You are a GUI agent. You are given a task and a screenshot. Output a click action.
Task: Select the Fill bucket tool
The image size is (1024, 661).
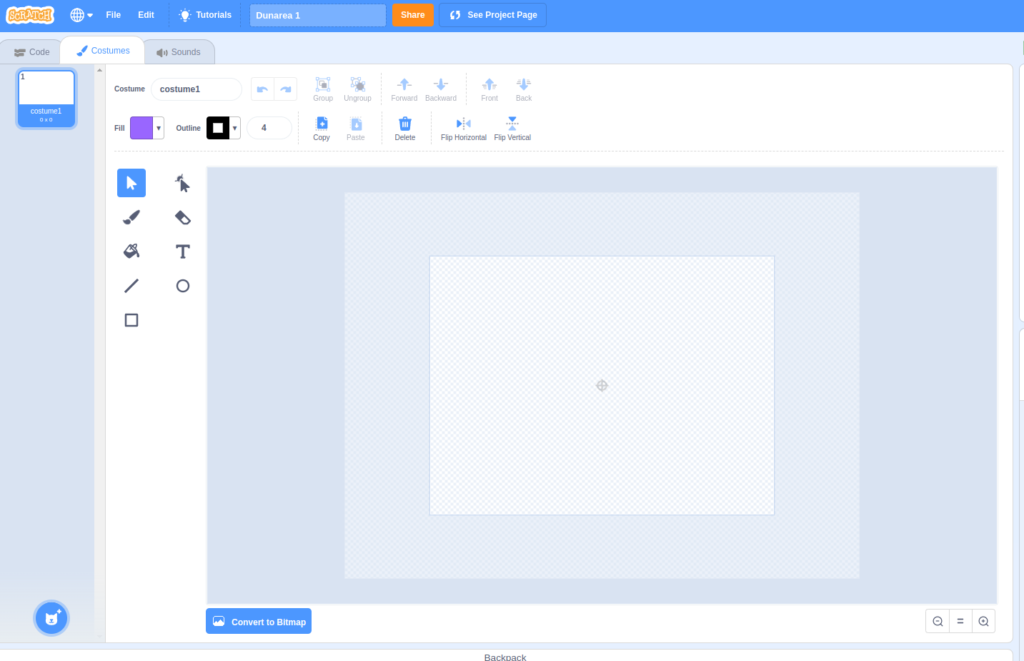pyautogui.click(x=131, y=251)
